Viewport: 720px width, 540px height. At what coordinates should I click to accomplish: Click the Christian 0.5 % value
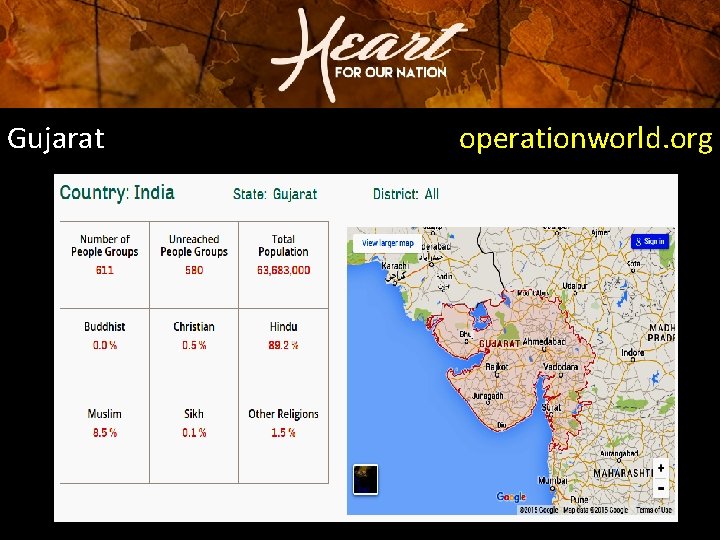pos(194,345)
